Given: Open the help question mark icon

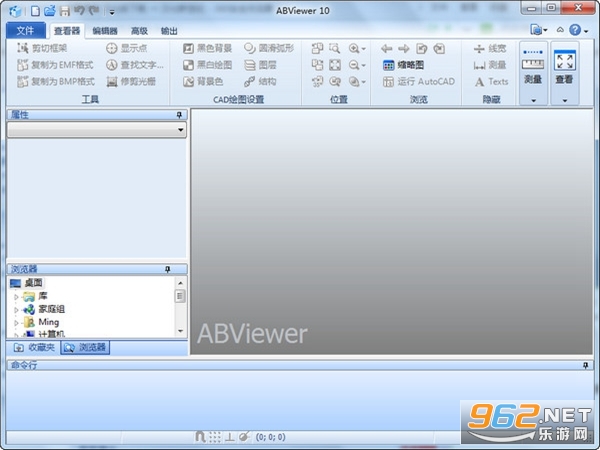Looking at the screenshot, I should (575, 30).
